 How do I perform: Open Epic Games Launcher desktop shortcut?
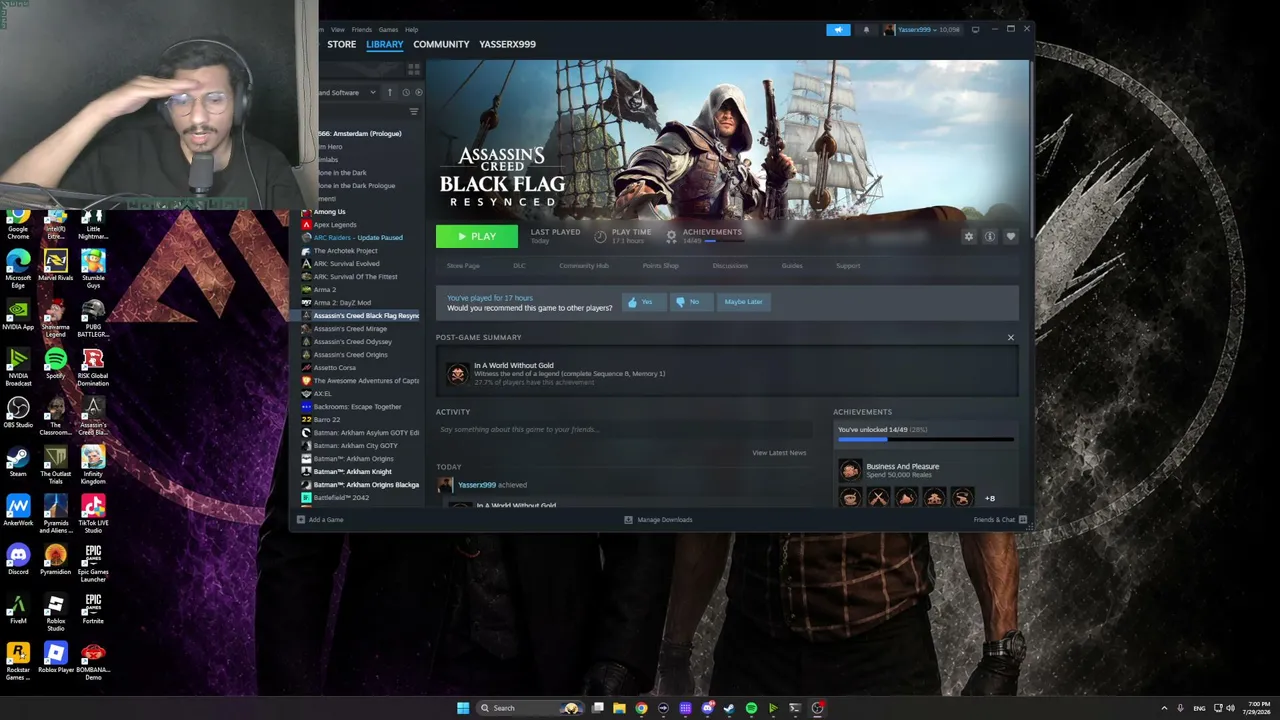pyautogui.click(x=93, y=560)
